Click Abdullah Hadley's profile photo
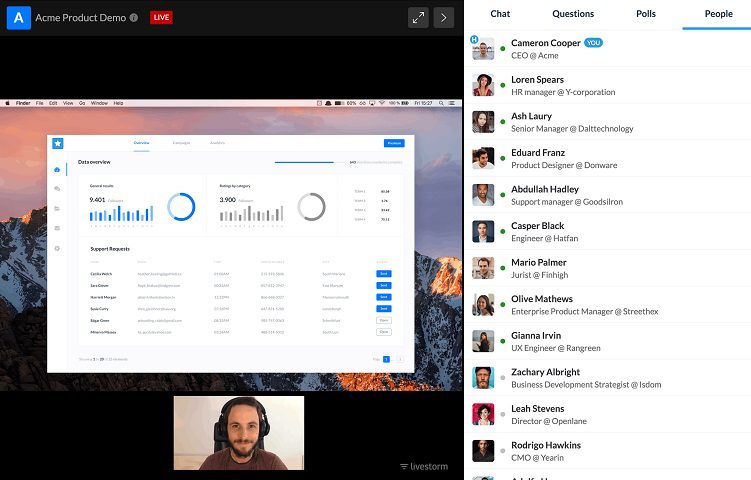This screenshot has width=751, height=480. [x=483, y=194]
